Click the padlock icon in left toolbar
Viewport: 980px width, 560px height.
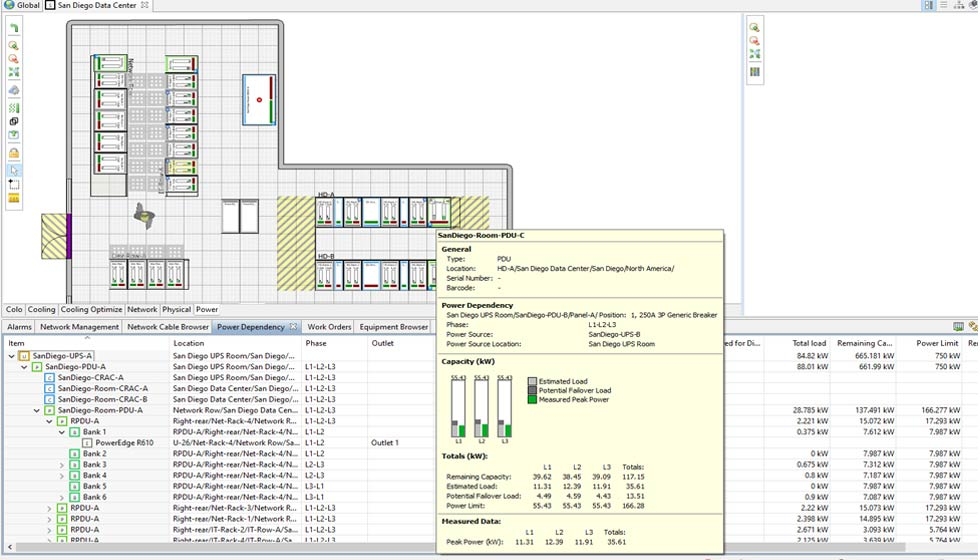pos(14,153)
